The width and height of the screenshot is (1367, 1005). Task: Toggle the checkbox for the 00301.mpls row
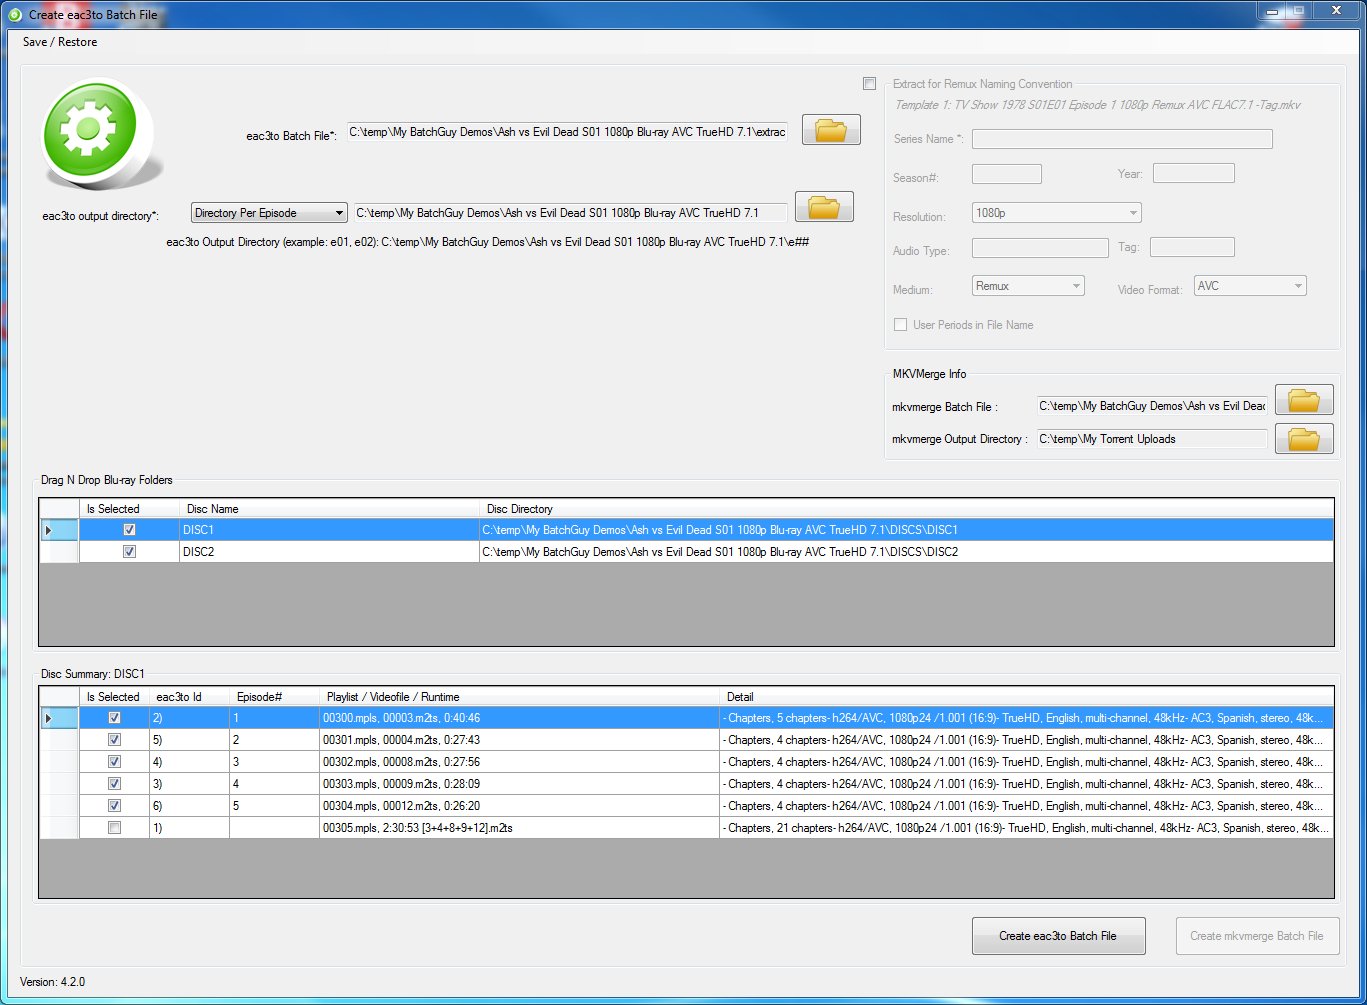click(x=114, y=740)
